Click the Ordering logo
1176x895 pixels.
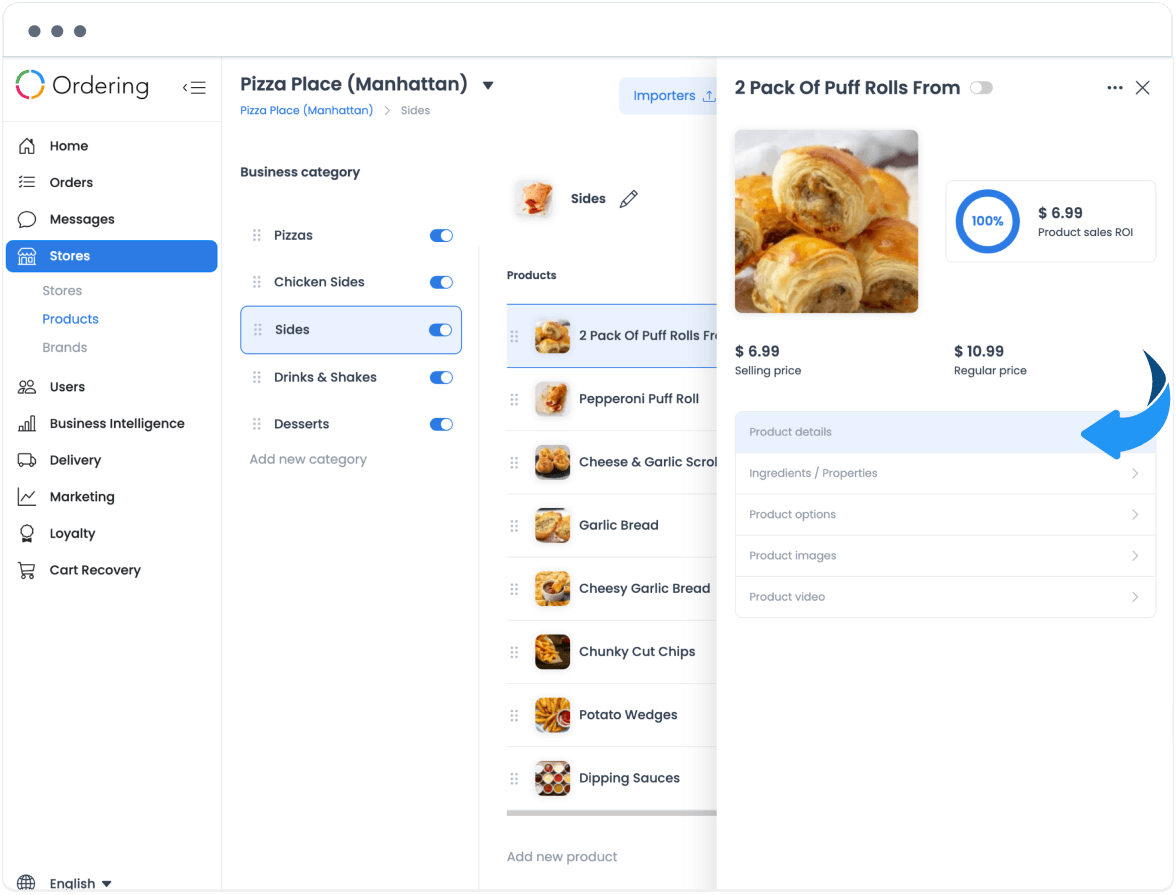click(82, 86)
